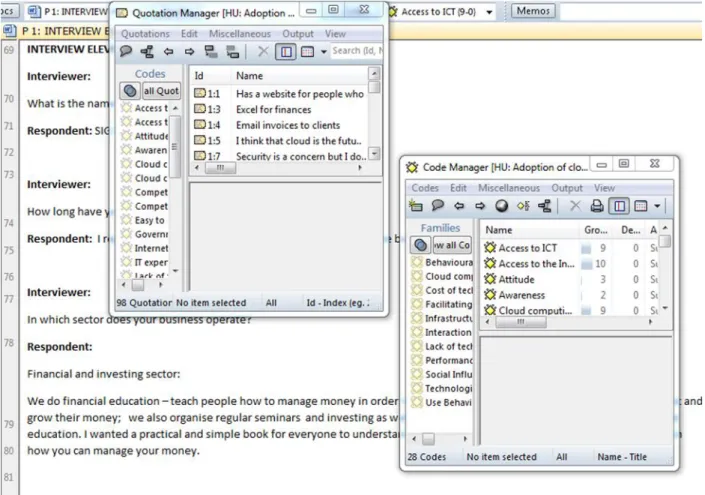Screen dimensions: 705x495
Task: Click the round filter icon in Families panel
Action: [x=420, y=245]
